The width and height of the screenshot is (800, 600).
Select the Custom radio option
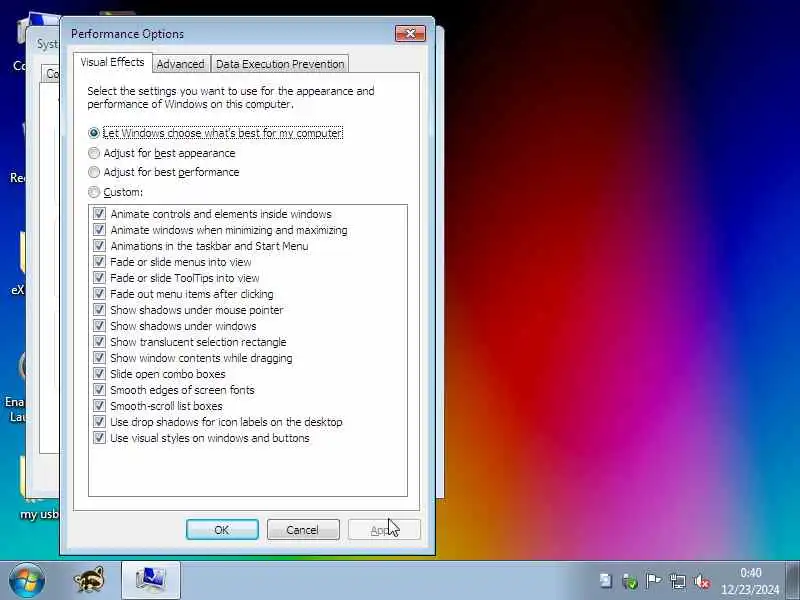[x=115, y=192]
